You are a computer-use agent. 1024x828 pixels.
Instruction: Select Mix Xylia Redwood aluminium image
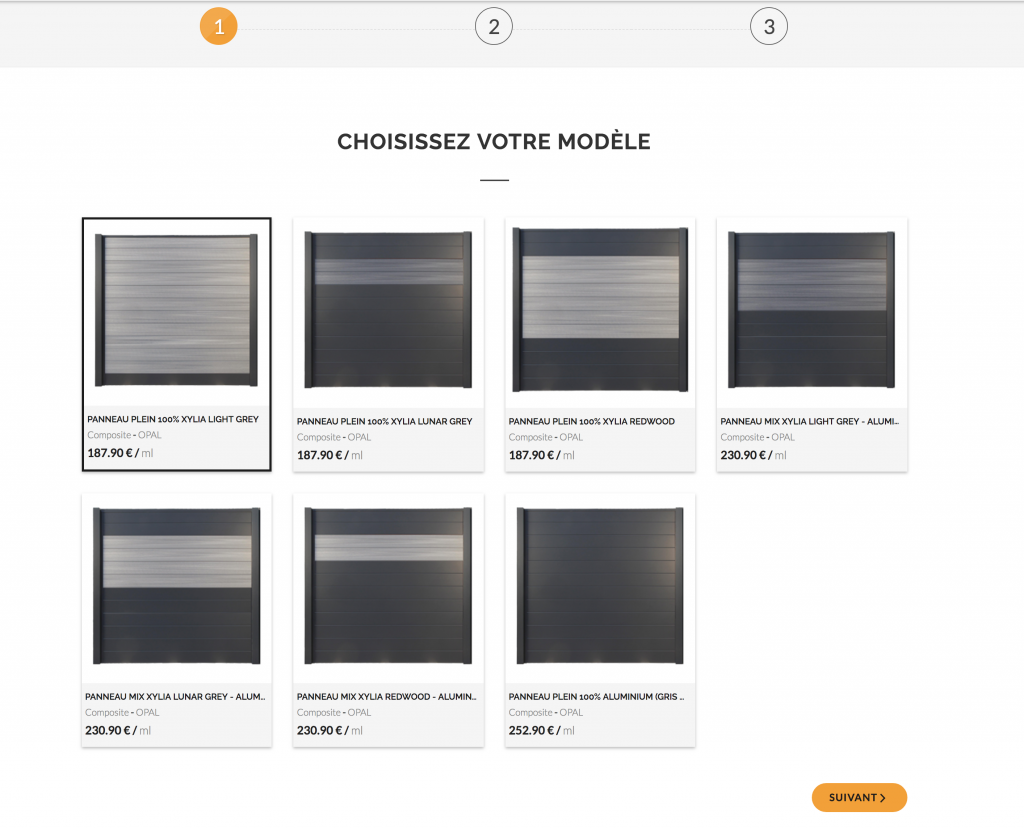[x=389, y=586]
